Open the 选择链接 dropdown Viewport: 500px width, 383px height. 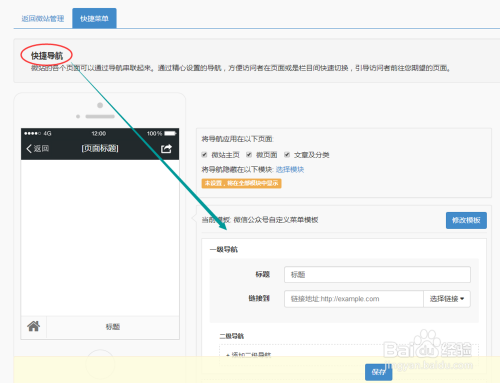pos(447,299)
